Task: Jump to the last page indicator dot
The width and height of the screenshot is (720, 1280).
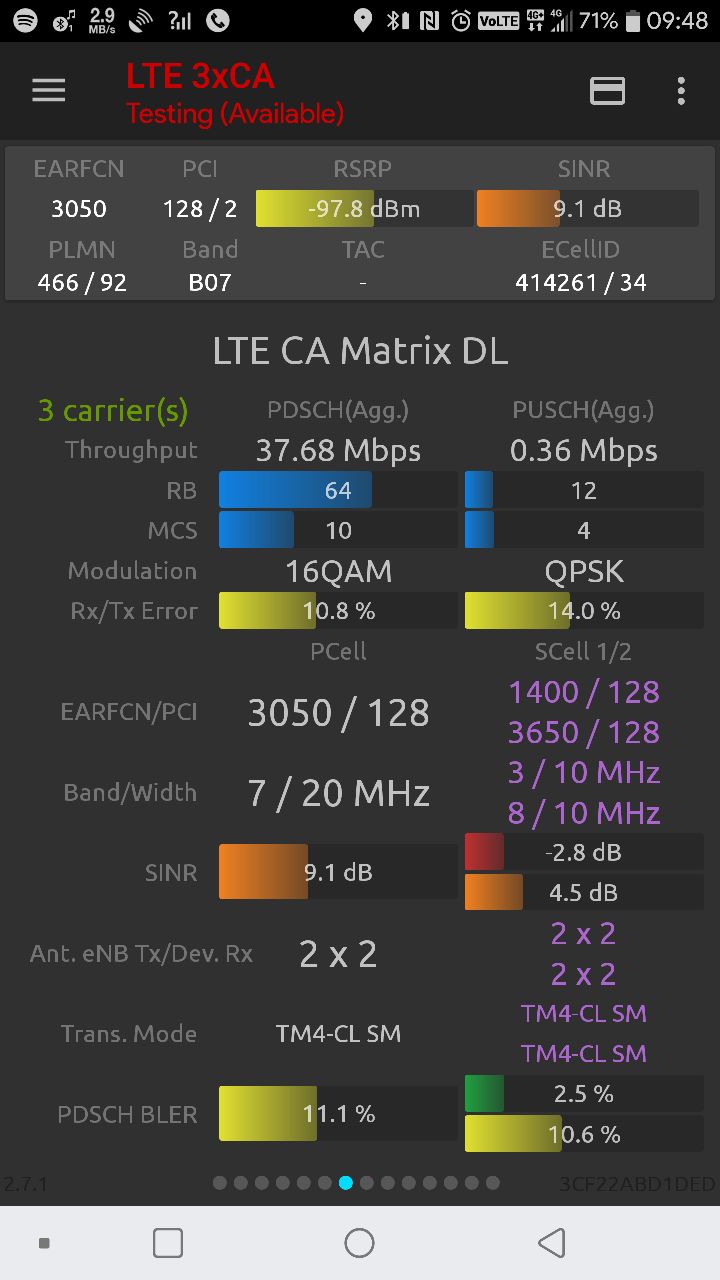Action: point(492,1183)
